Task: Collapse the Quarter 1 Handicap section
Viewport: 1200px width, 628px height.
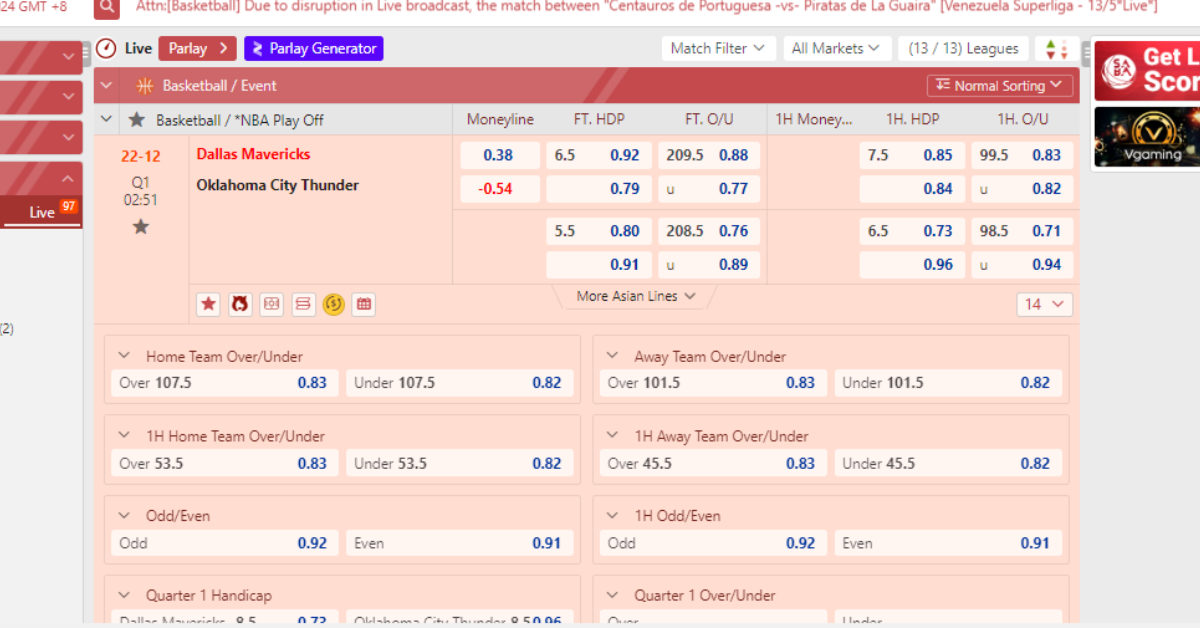Action: (x=125, y=595)
